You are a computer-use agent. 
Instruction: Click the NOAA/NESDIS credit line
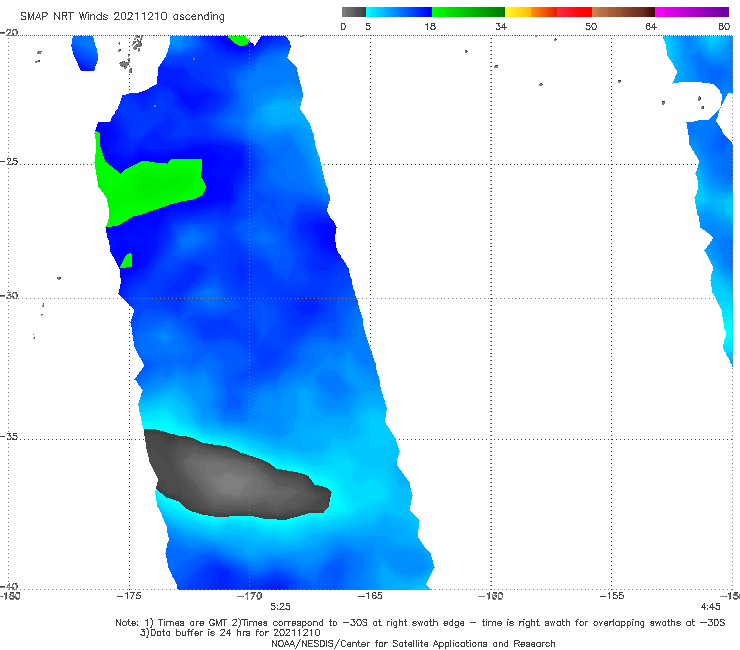pyautogui.click(x=413, y=643)
